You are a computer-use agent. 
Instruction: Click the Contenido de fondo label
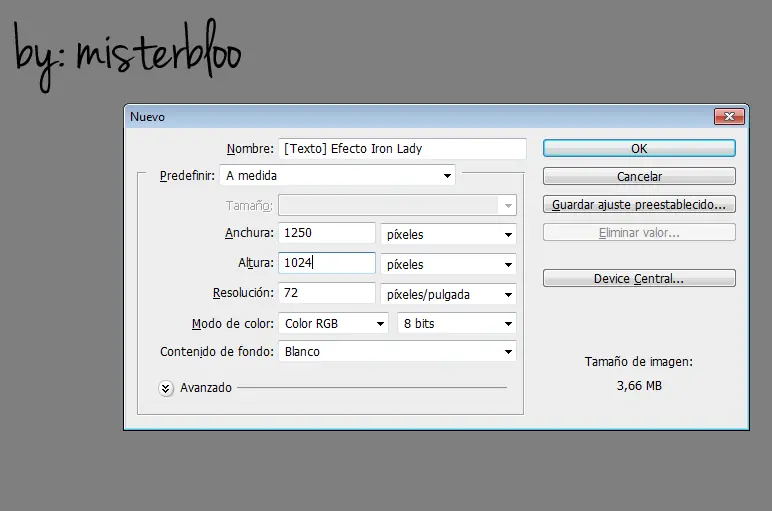pos(217,351)
